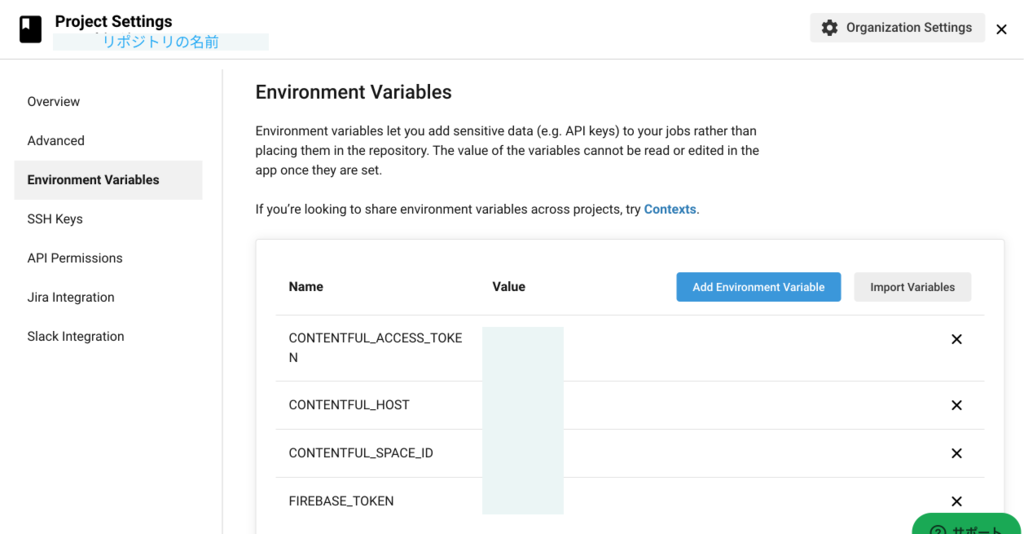
Task: Click the repository name under Project Settings
Action: pyautogui.click(x=161, y=42)
